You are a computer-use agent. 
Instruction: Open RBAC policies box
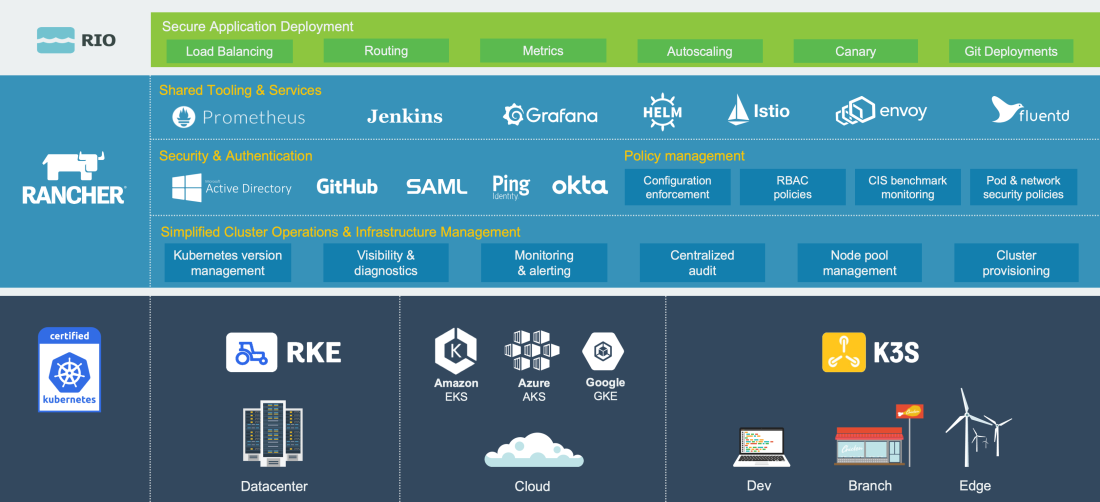pos(793,187)
